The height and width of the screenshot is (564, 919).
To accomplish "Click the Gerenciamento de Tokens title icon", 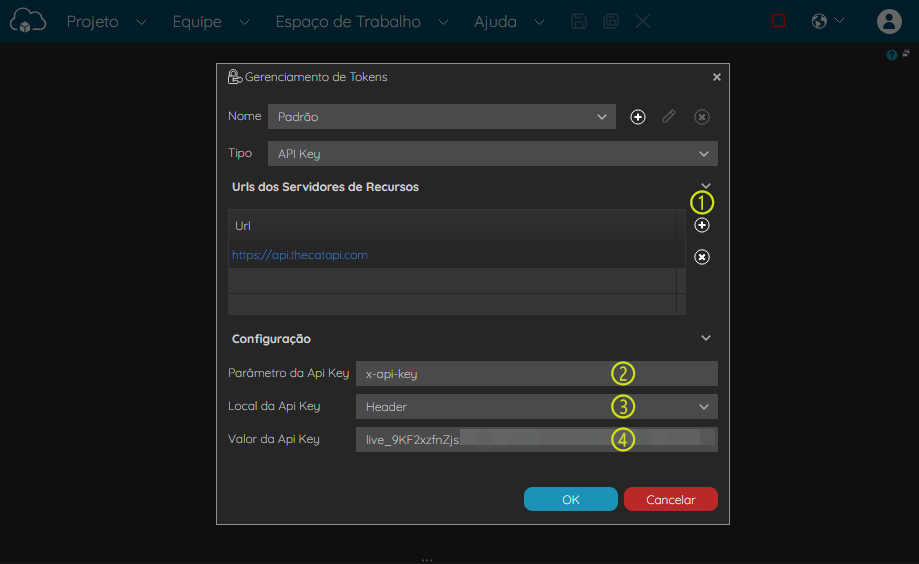I will pyautogui.click(x=234, y=77).
